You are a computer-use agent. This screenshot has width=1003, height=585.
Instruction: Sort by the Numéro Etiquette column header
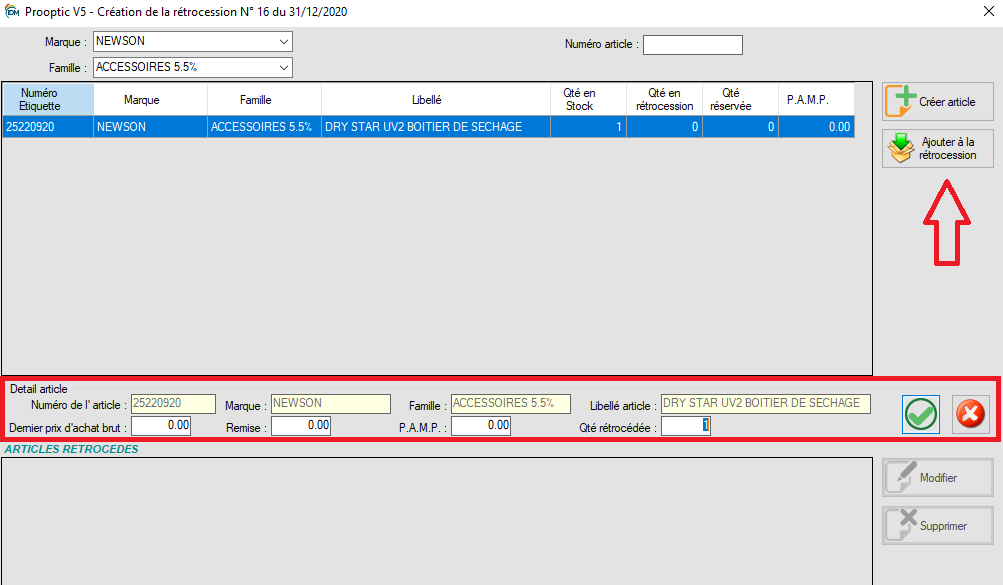pyautogui.click(x=48, y=100)
